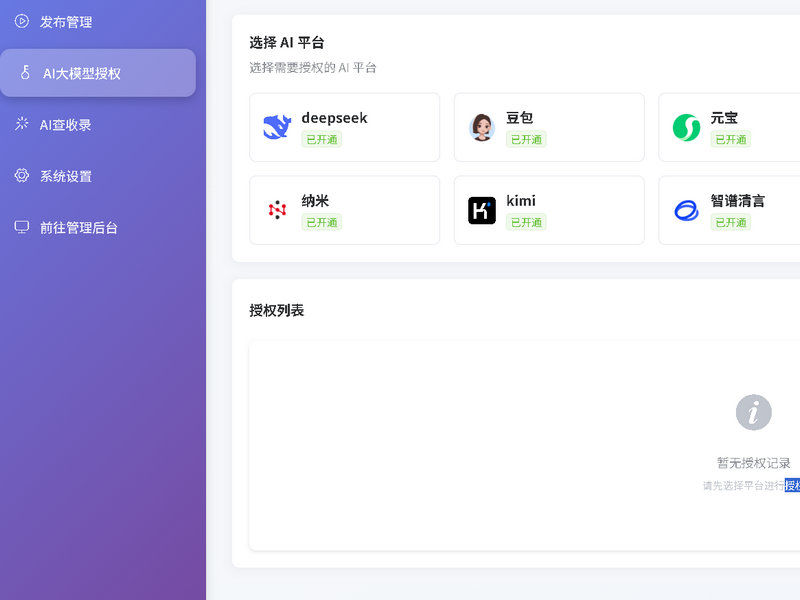Select the black kimi logo icon

pyautogui.click(x=481, y=210)
